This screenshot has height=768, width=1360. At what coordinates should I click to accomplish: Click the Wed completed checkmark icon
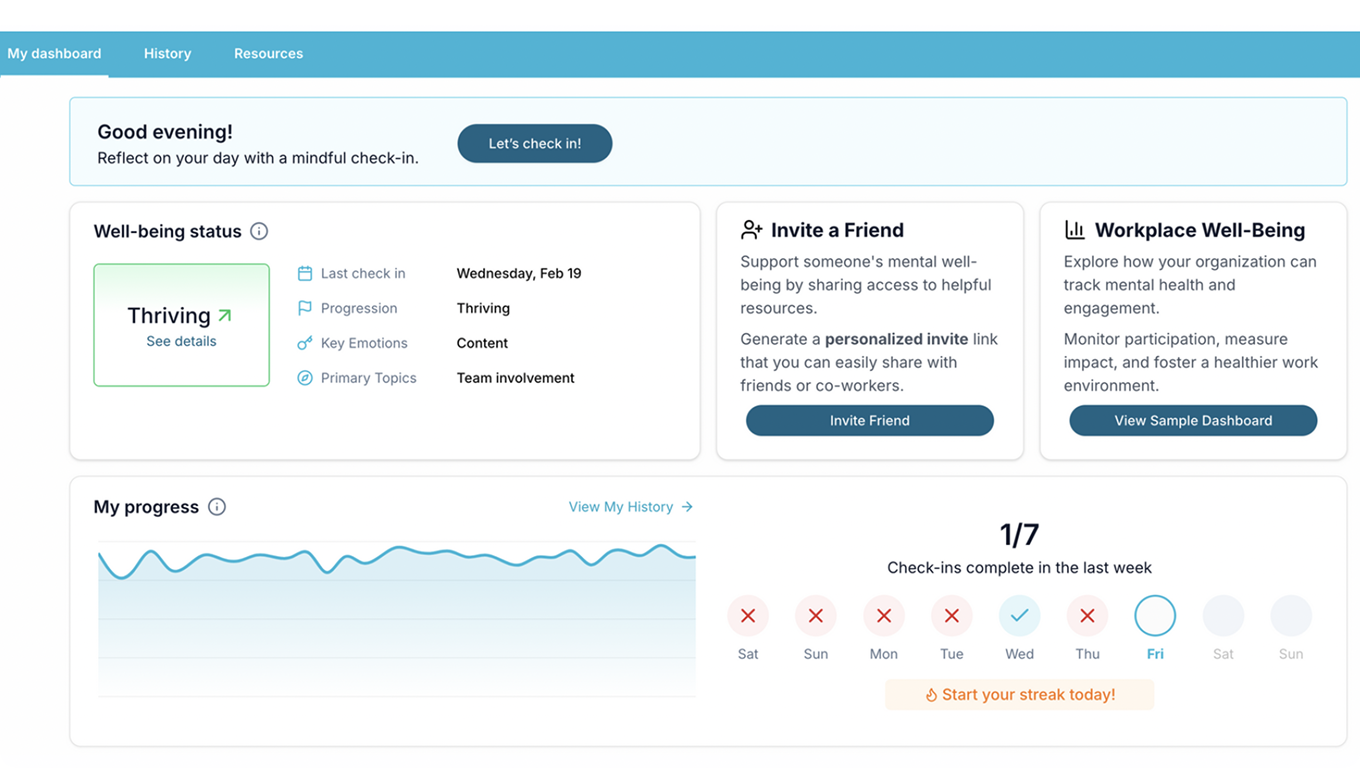tap(1020, 616)
